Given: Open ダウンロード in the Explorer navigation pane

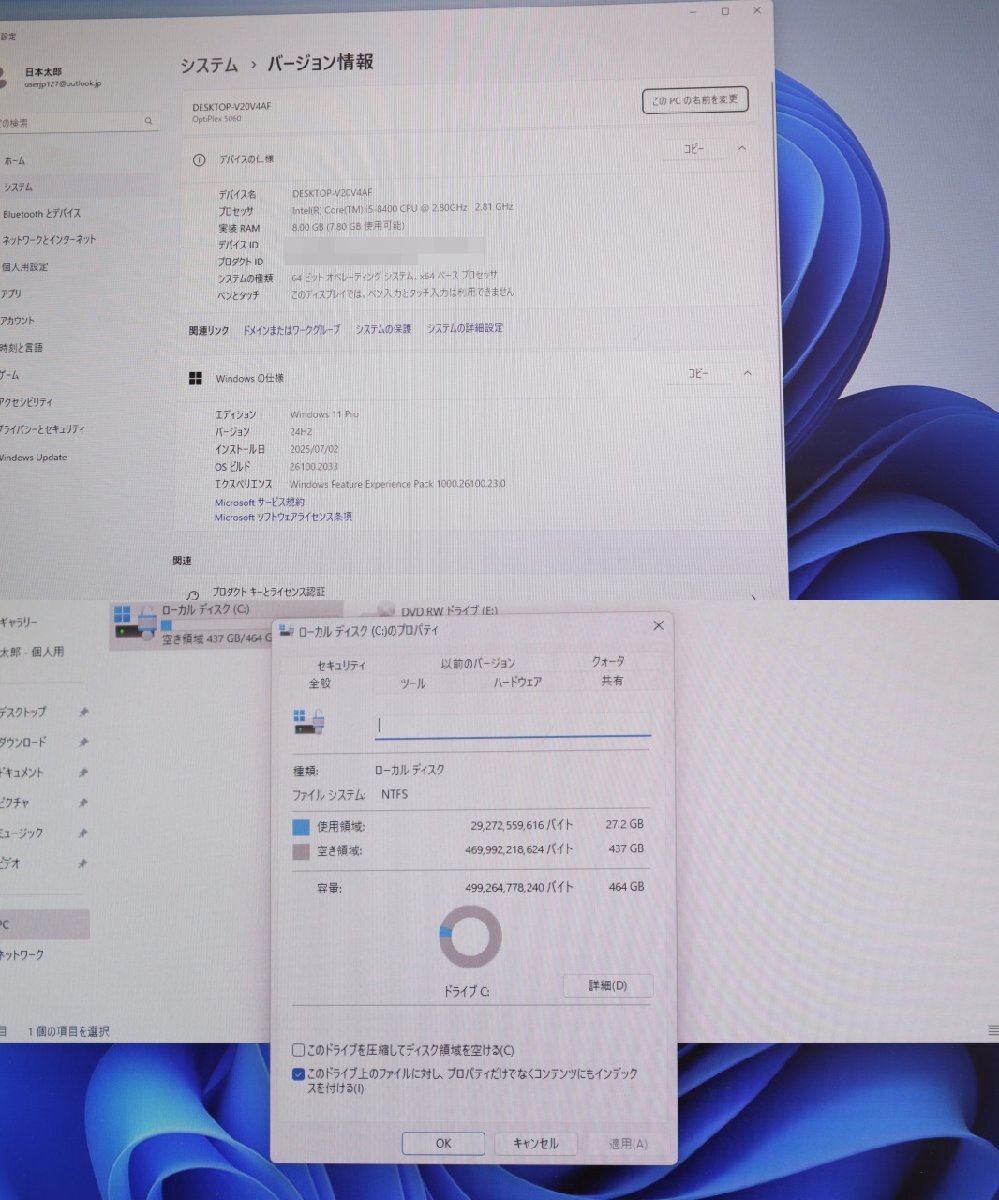Looking at the screenshot, I should pos(23,742).
